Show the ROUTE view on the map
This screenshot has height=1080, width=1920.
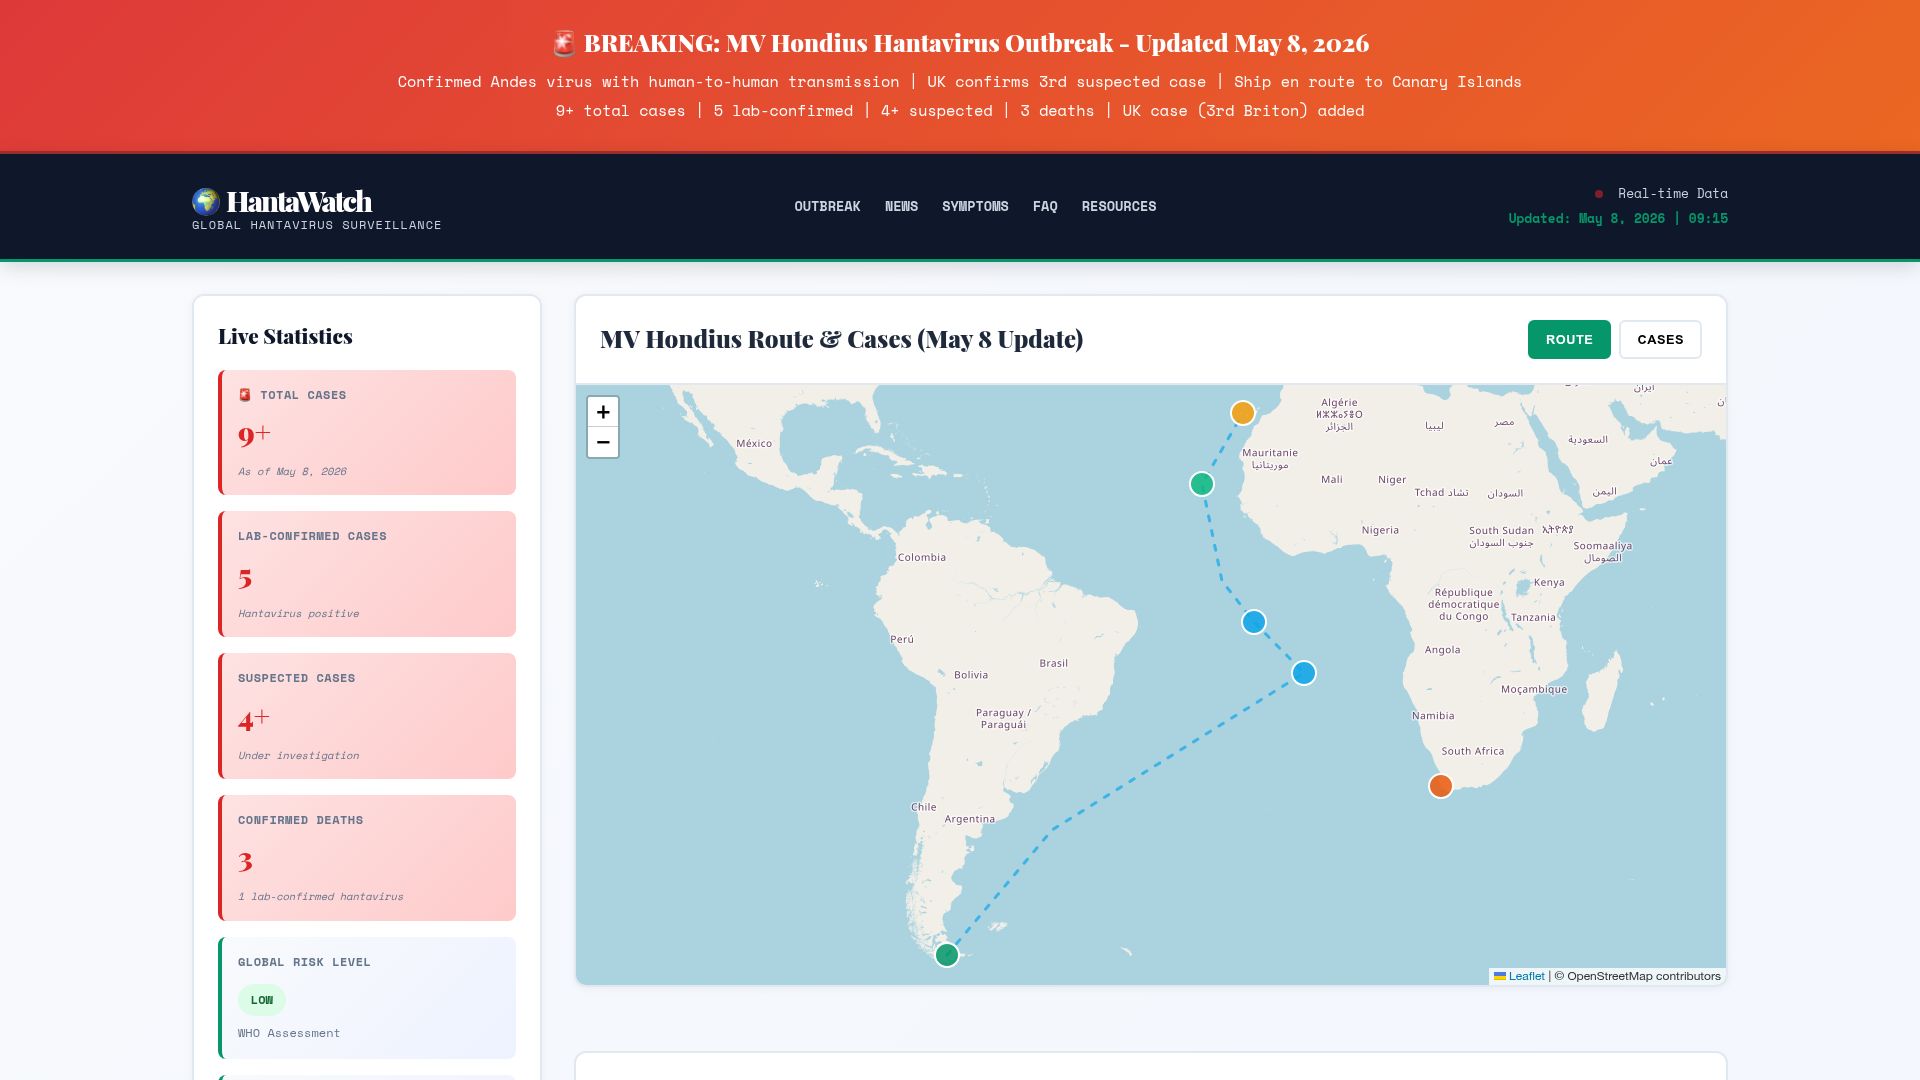point(1569,339)
